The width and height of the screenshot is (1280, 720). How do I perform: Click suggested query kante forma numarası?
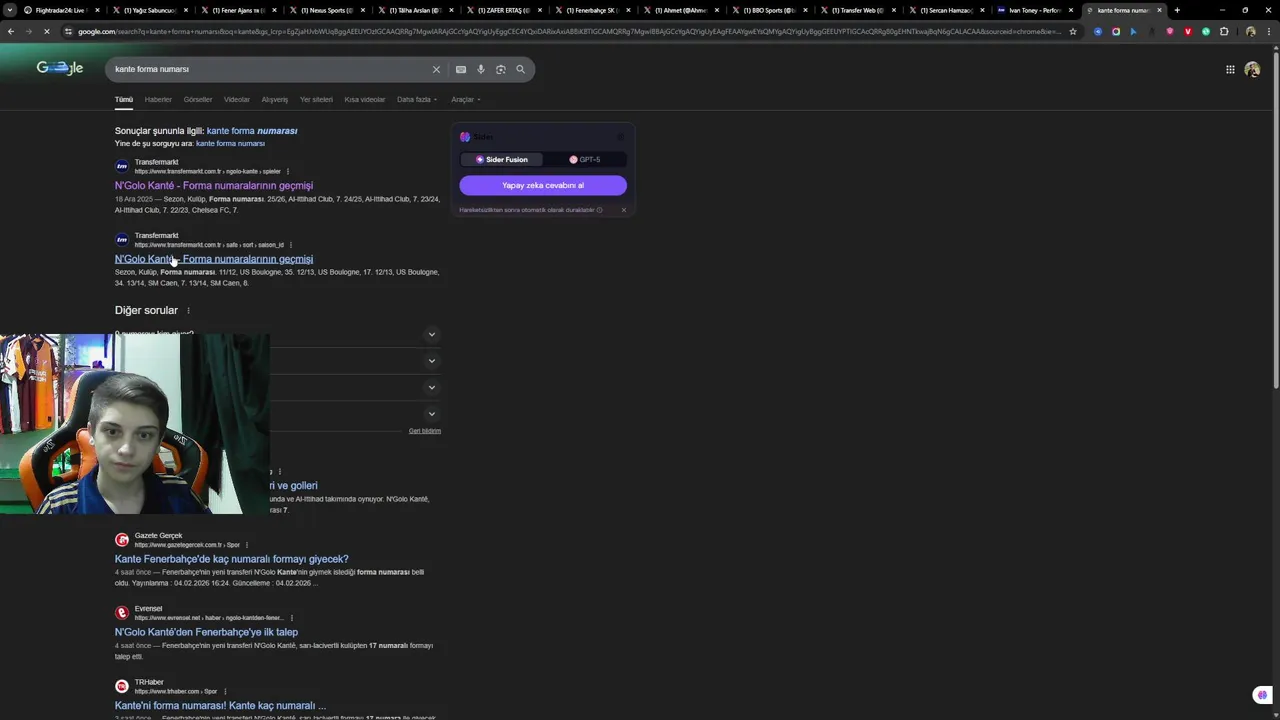pos(252,131)
